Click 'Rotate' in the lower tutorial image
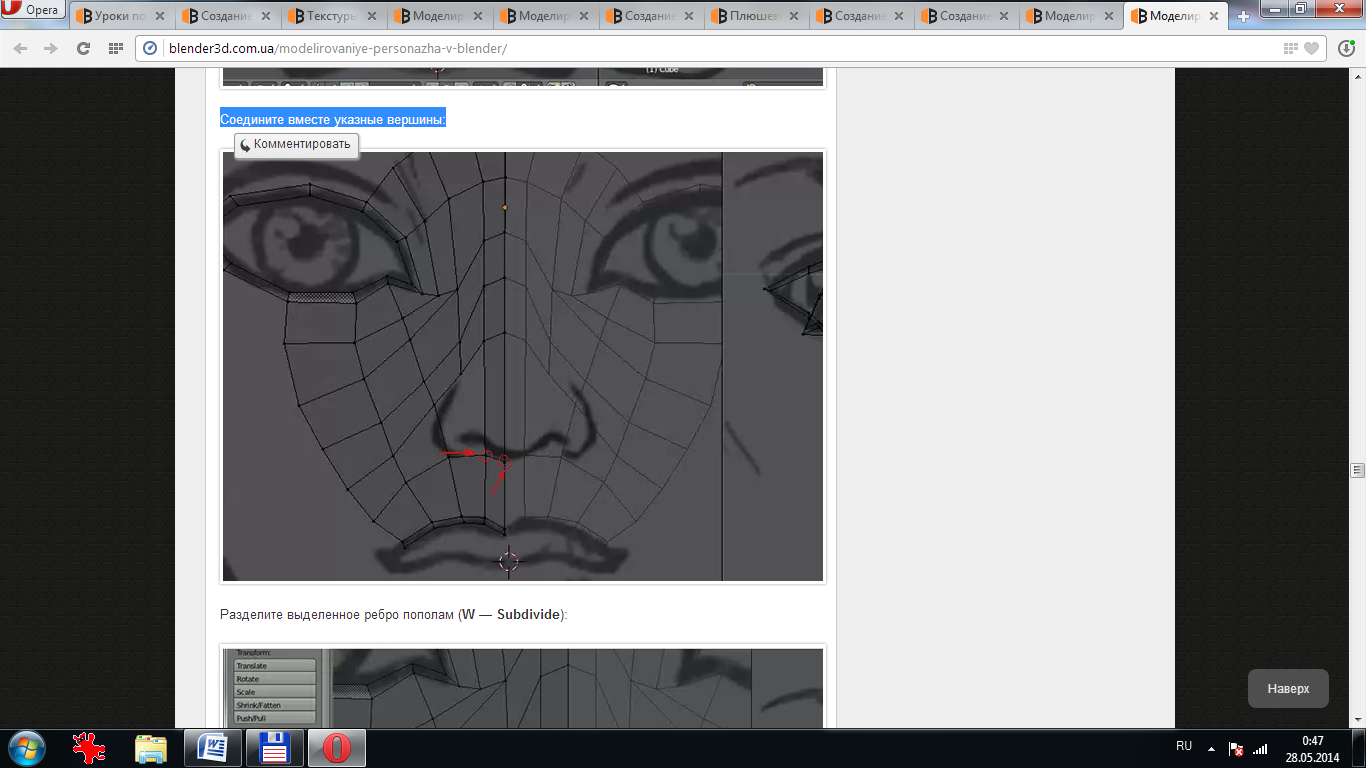Image resolution: width=1366 pixels, height=768 pixels. coord(274,679)
